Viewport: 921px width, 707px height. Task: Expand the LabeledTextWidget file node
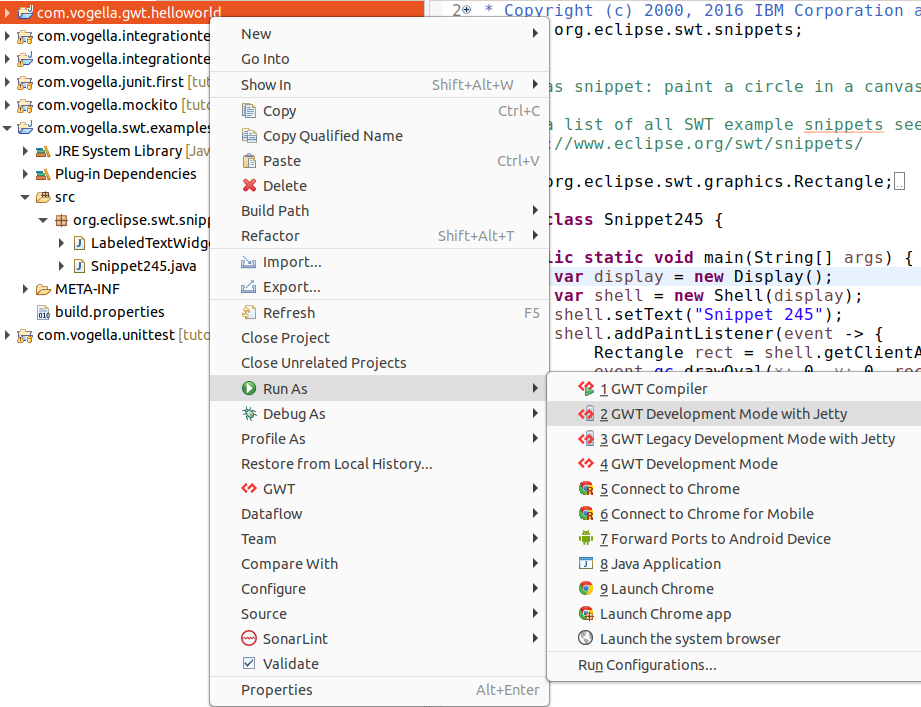click(x=61, y=243)
